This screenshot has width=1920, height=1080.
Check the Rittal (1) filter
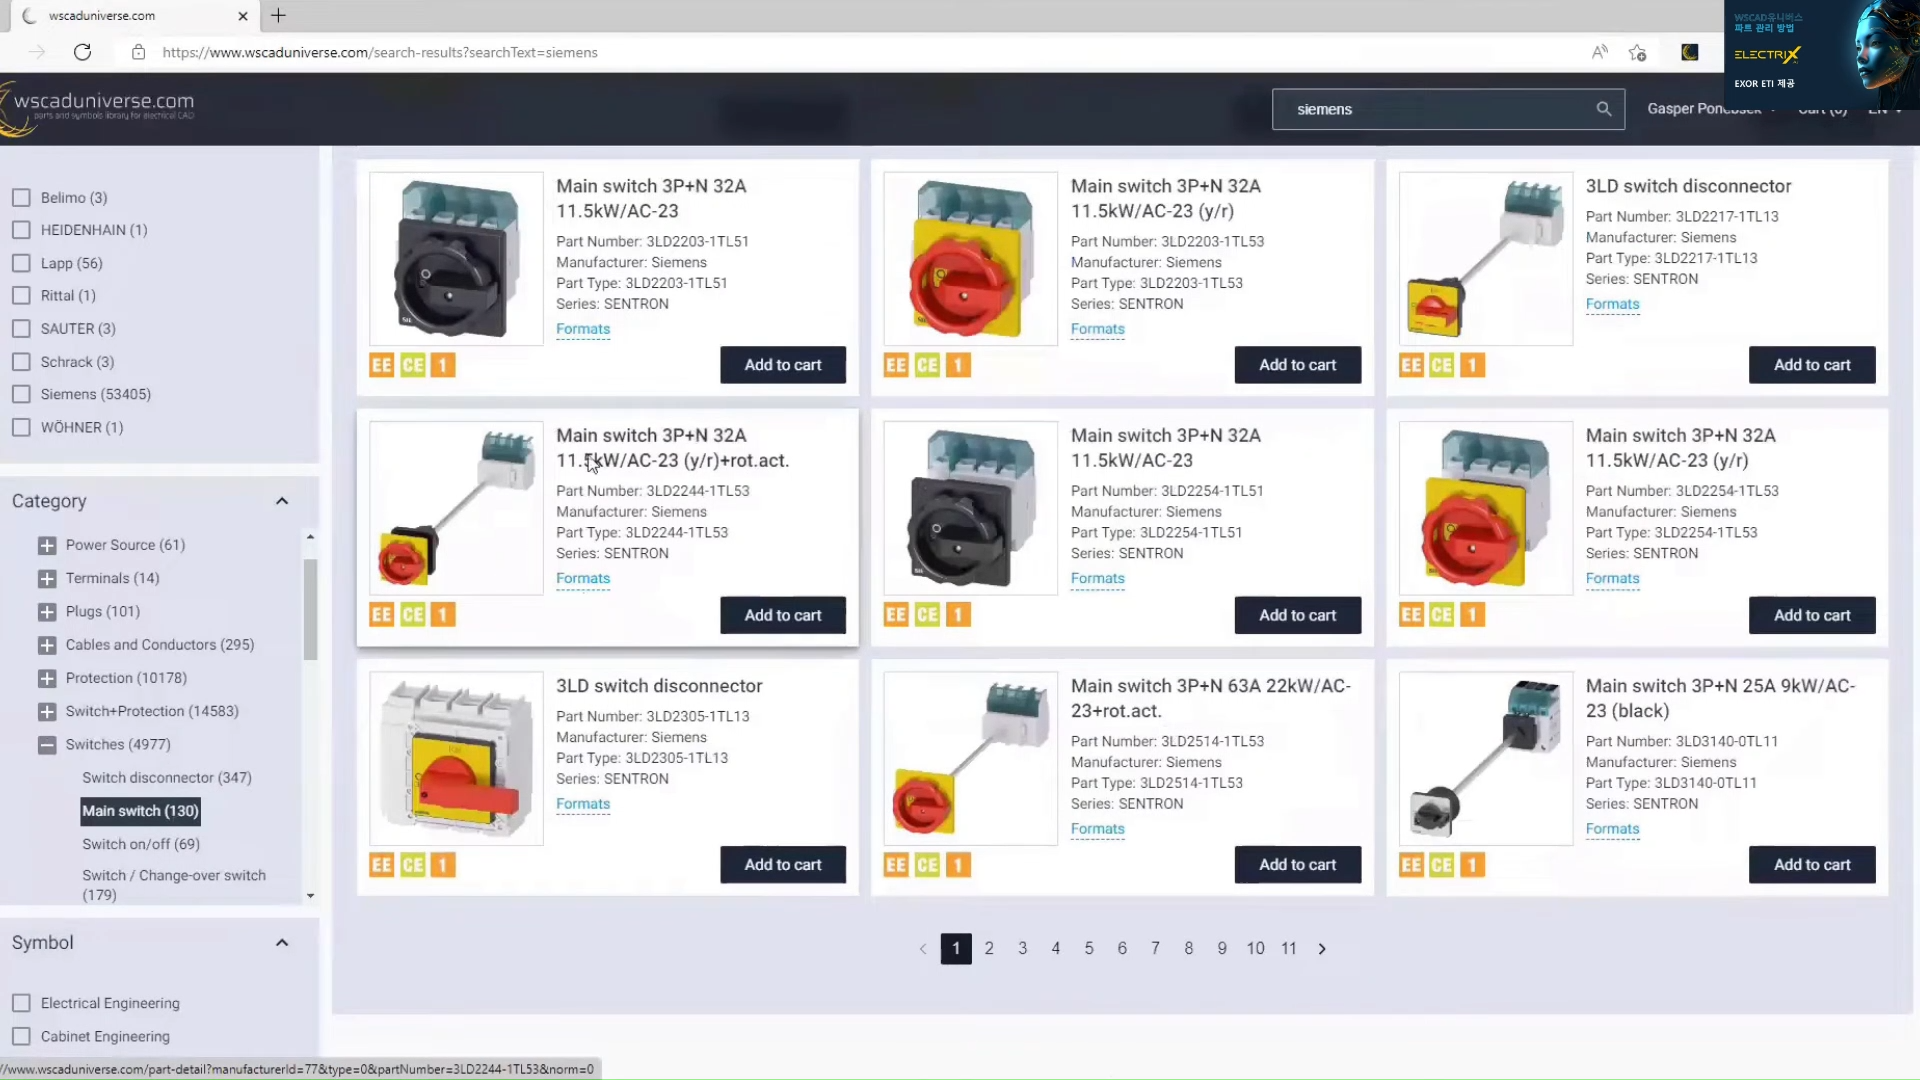click(x=21, y=296)
